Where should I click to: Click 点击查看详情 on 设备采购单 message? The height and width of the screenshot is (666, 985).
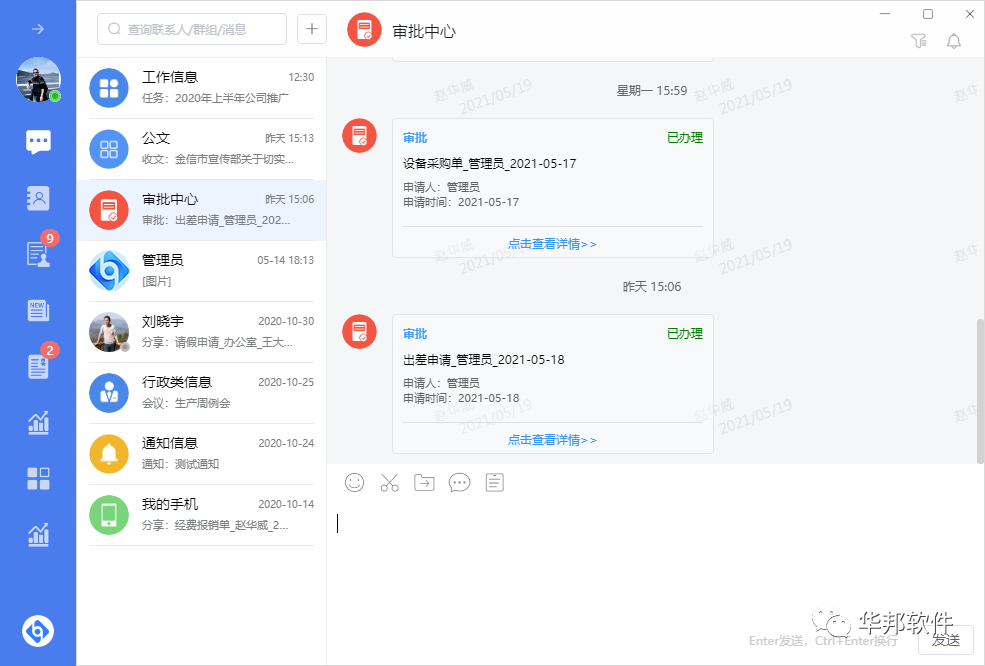[x=552, y=242]
